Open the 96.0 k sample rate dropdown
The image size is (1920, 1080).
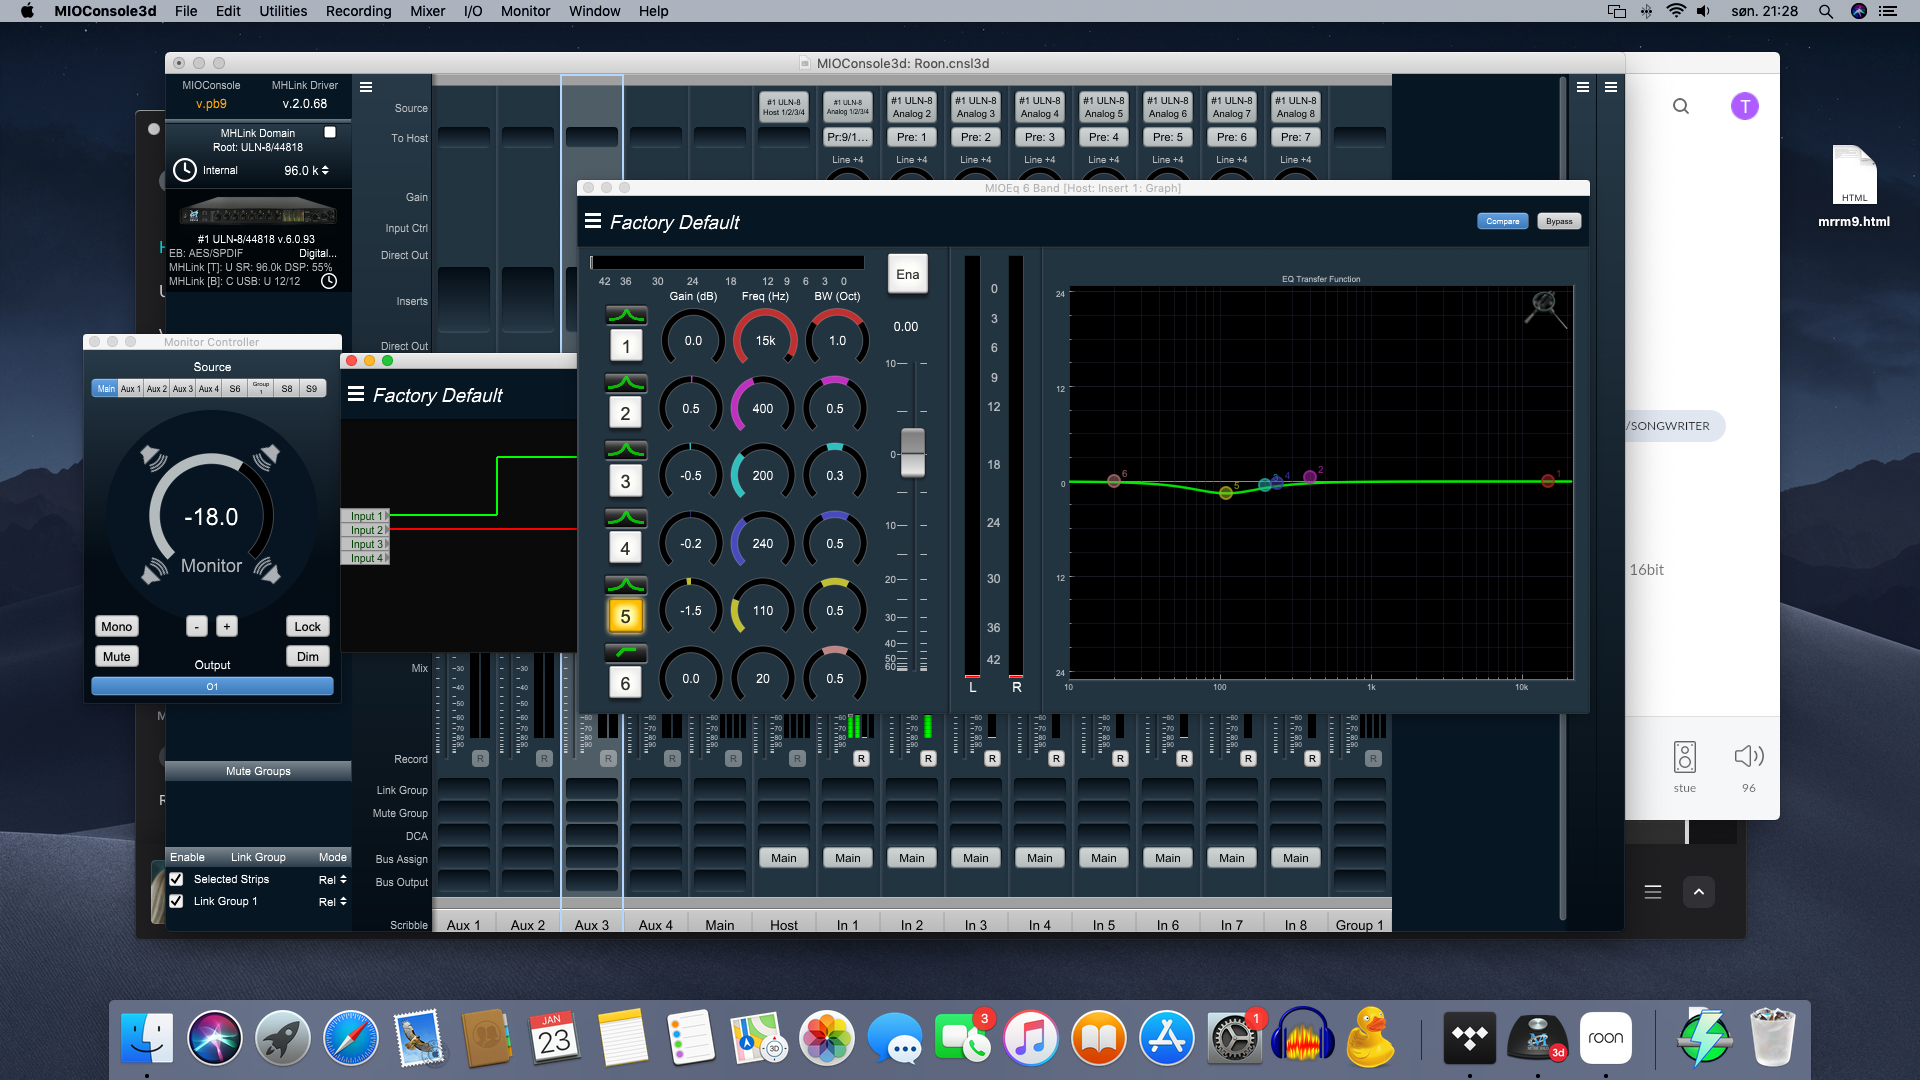click(x=306, y=170)
